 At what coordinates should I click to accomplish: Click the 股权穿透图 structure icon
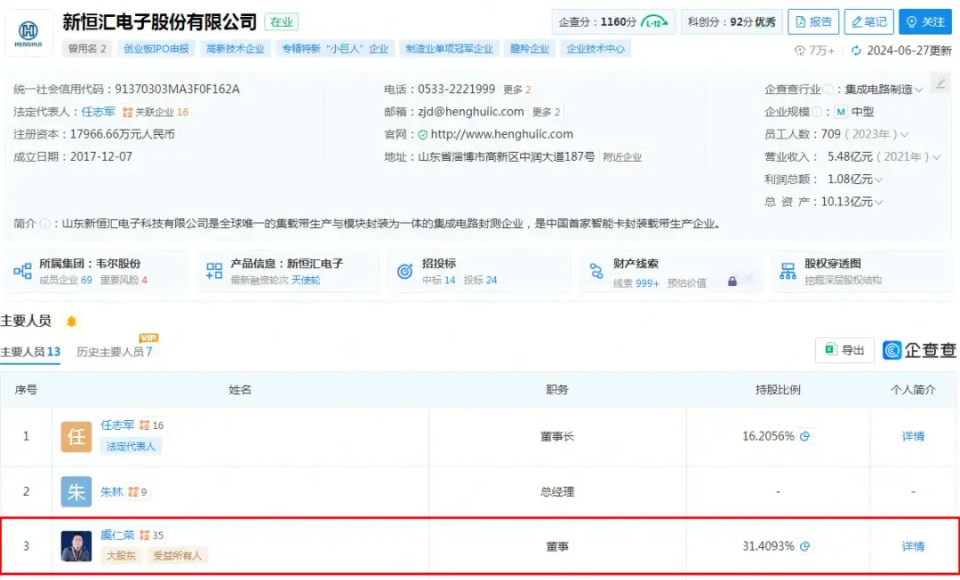(x=788, y=271)
